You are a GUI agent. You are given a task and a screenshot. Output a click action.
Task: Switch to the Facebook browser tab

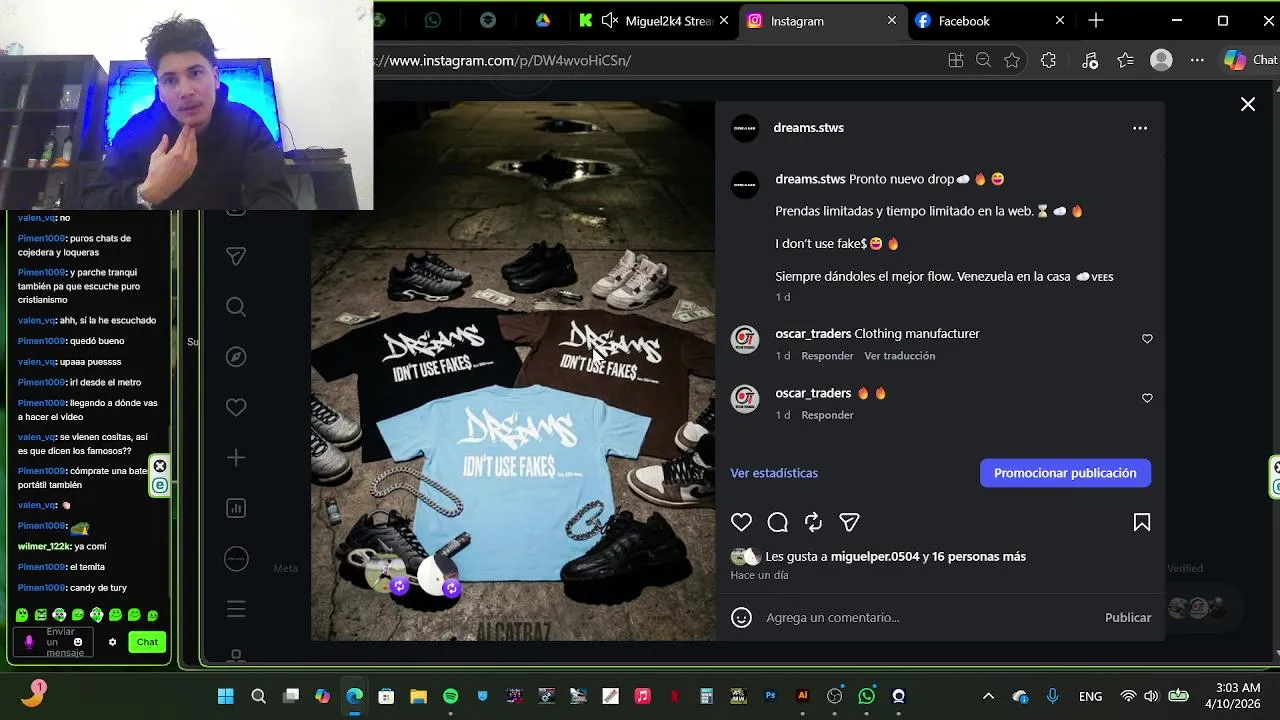(x=990, y=21)
